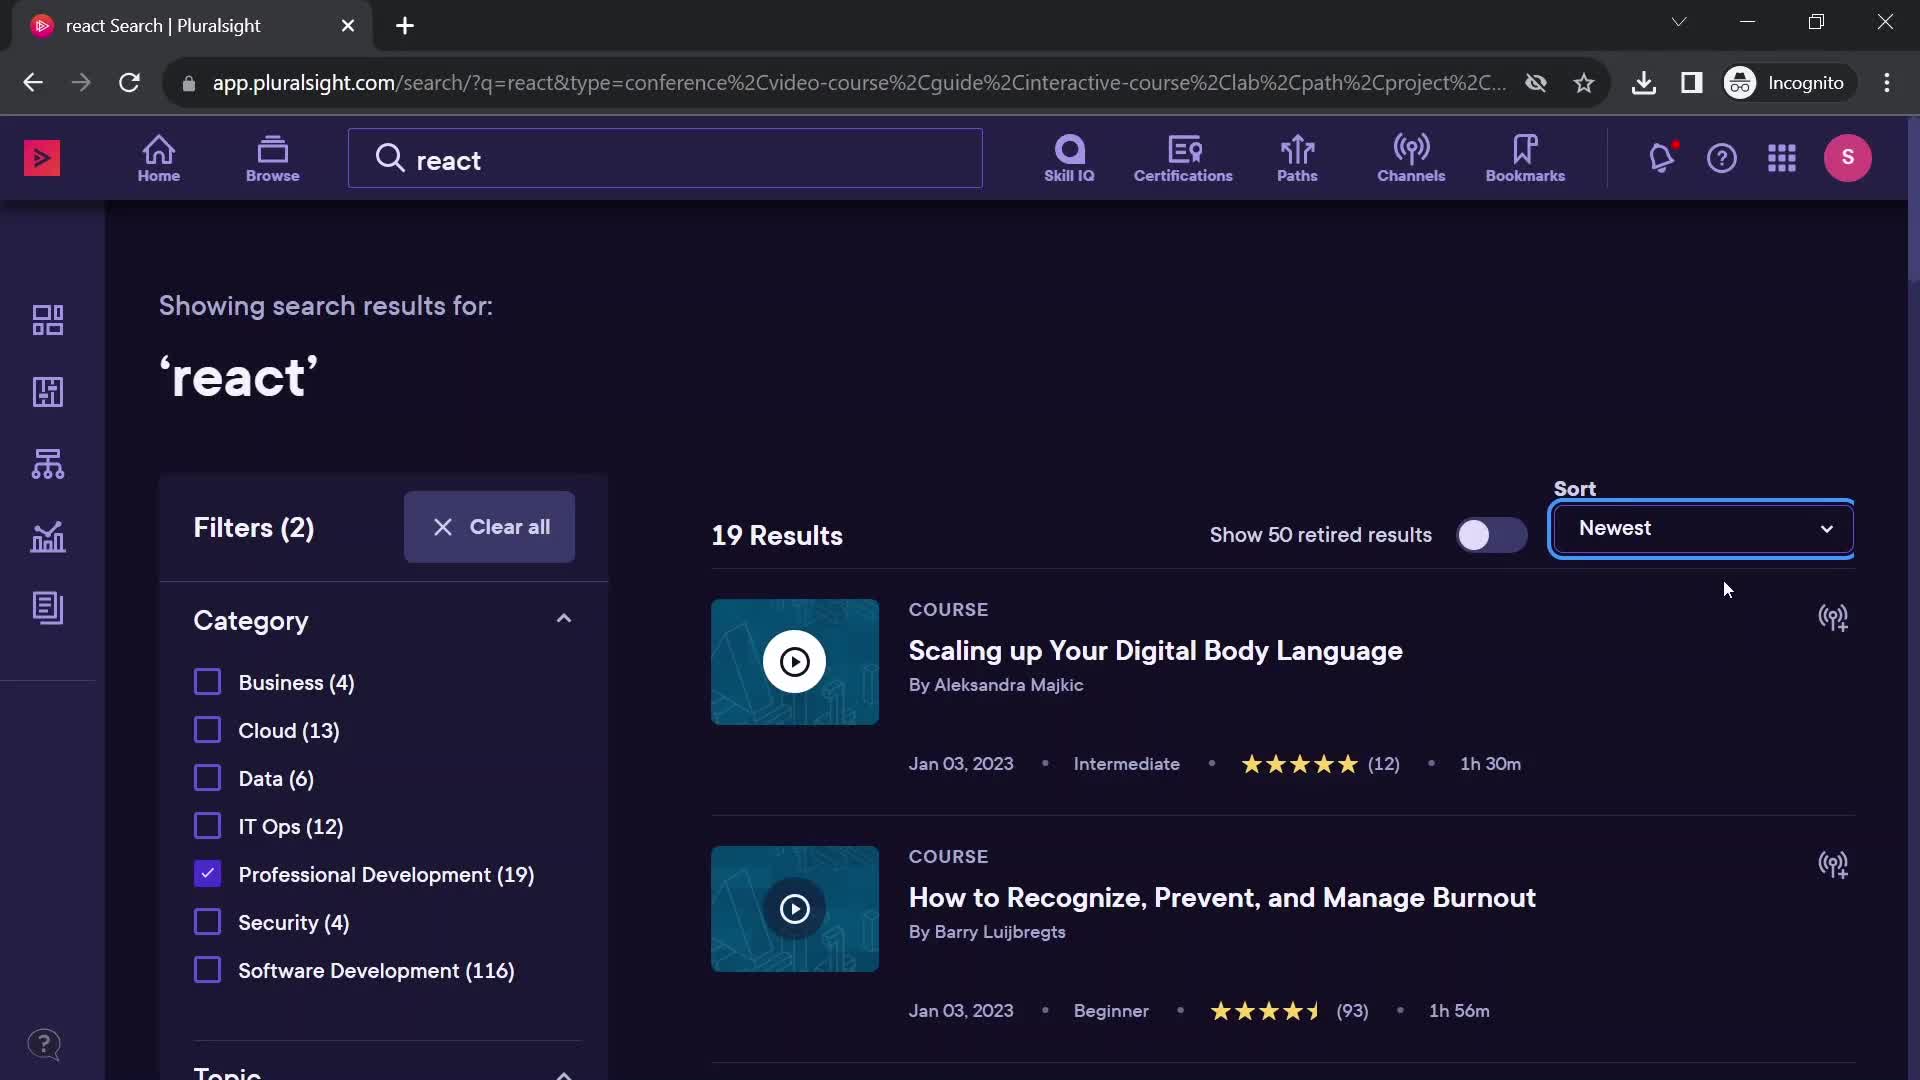This screenshot has width=1920, height=1080.
Task: Play the Burnout course thumbnail
Action: (x=795, y=909)
